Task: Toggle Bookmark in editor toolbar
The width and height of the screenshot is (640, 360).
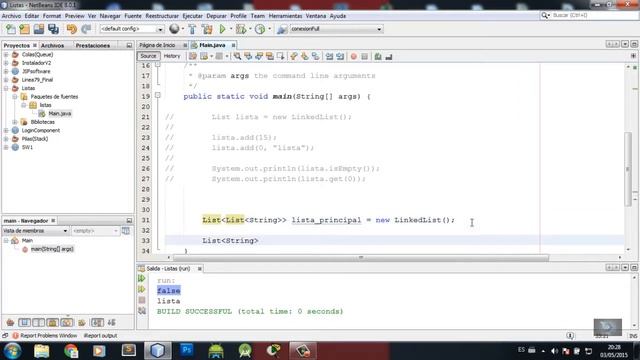Action: point(316,56)
